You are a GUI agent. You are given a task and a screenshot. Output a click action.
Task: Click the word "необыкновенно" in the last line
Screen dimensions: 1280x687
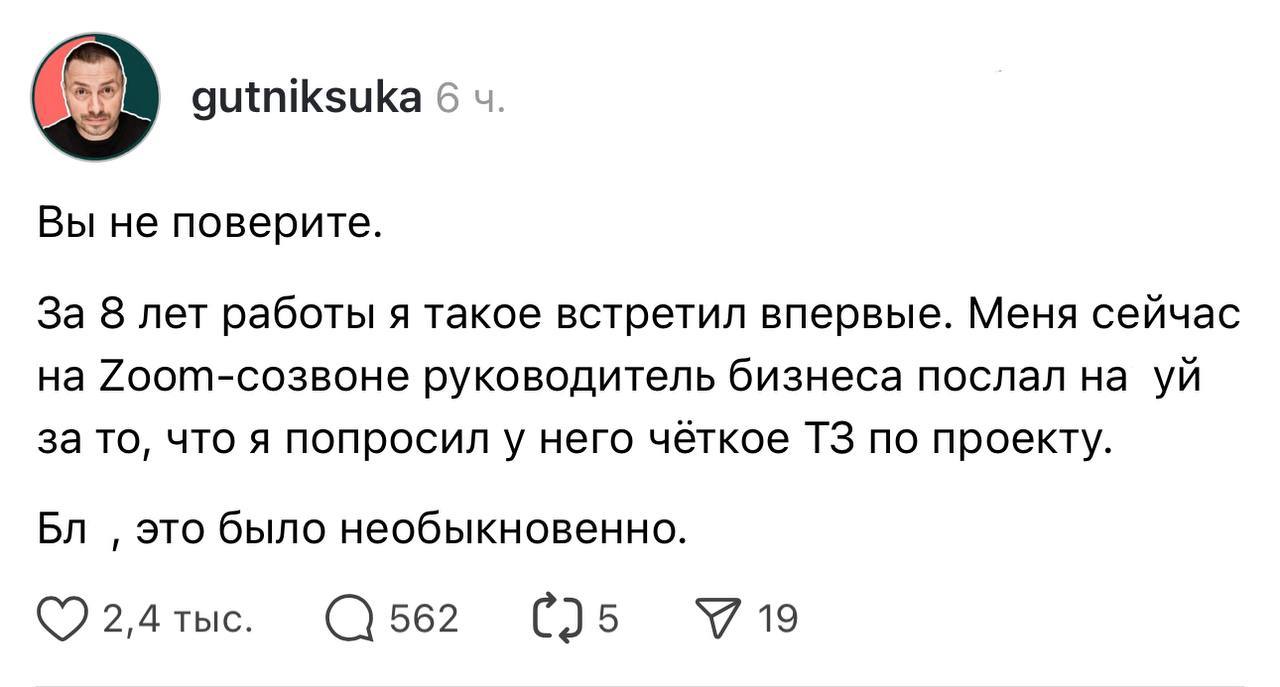click(513, 524)
